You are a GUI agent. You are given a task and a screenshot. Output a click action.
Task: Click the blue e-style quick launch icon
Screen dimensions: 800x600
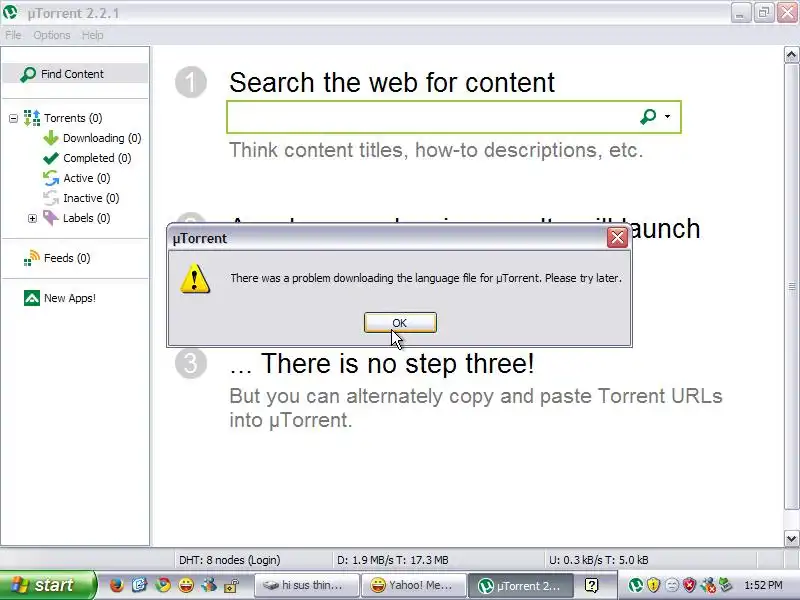(x=139, y=585)
